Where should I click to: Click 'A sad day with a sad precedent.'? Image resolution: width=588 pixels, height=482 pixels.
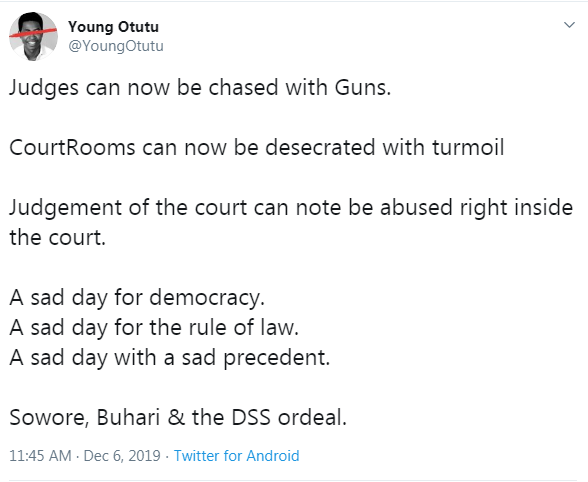[x=170, y=358]
